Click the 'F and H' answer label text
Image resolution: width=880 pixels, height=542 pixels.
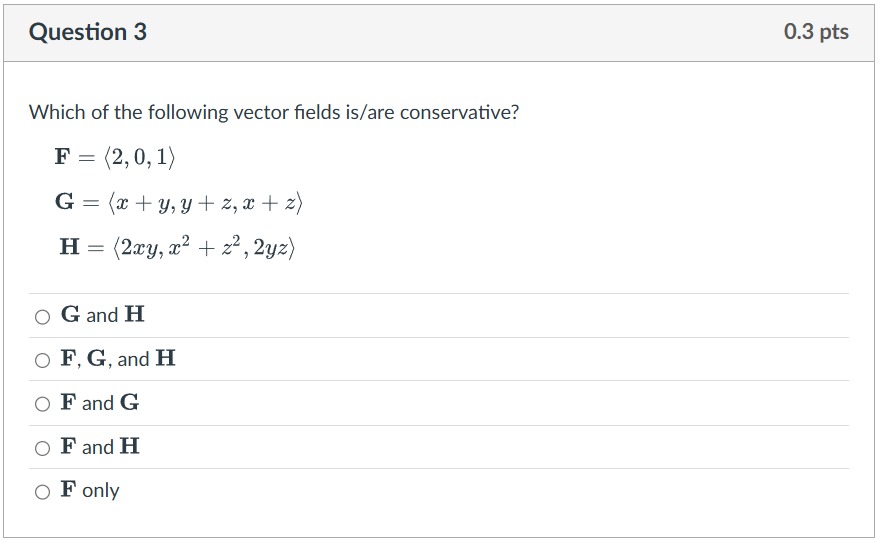(x=100, y=446)
